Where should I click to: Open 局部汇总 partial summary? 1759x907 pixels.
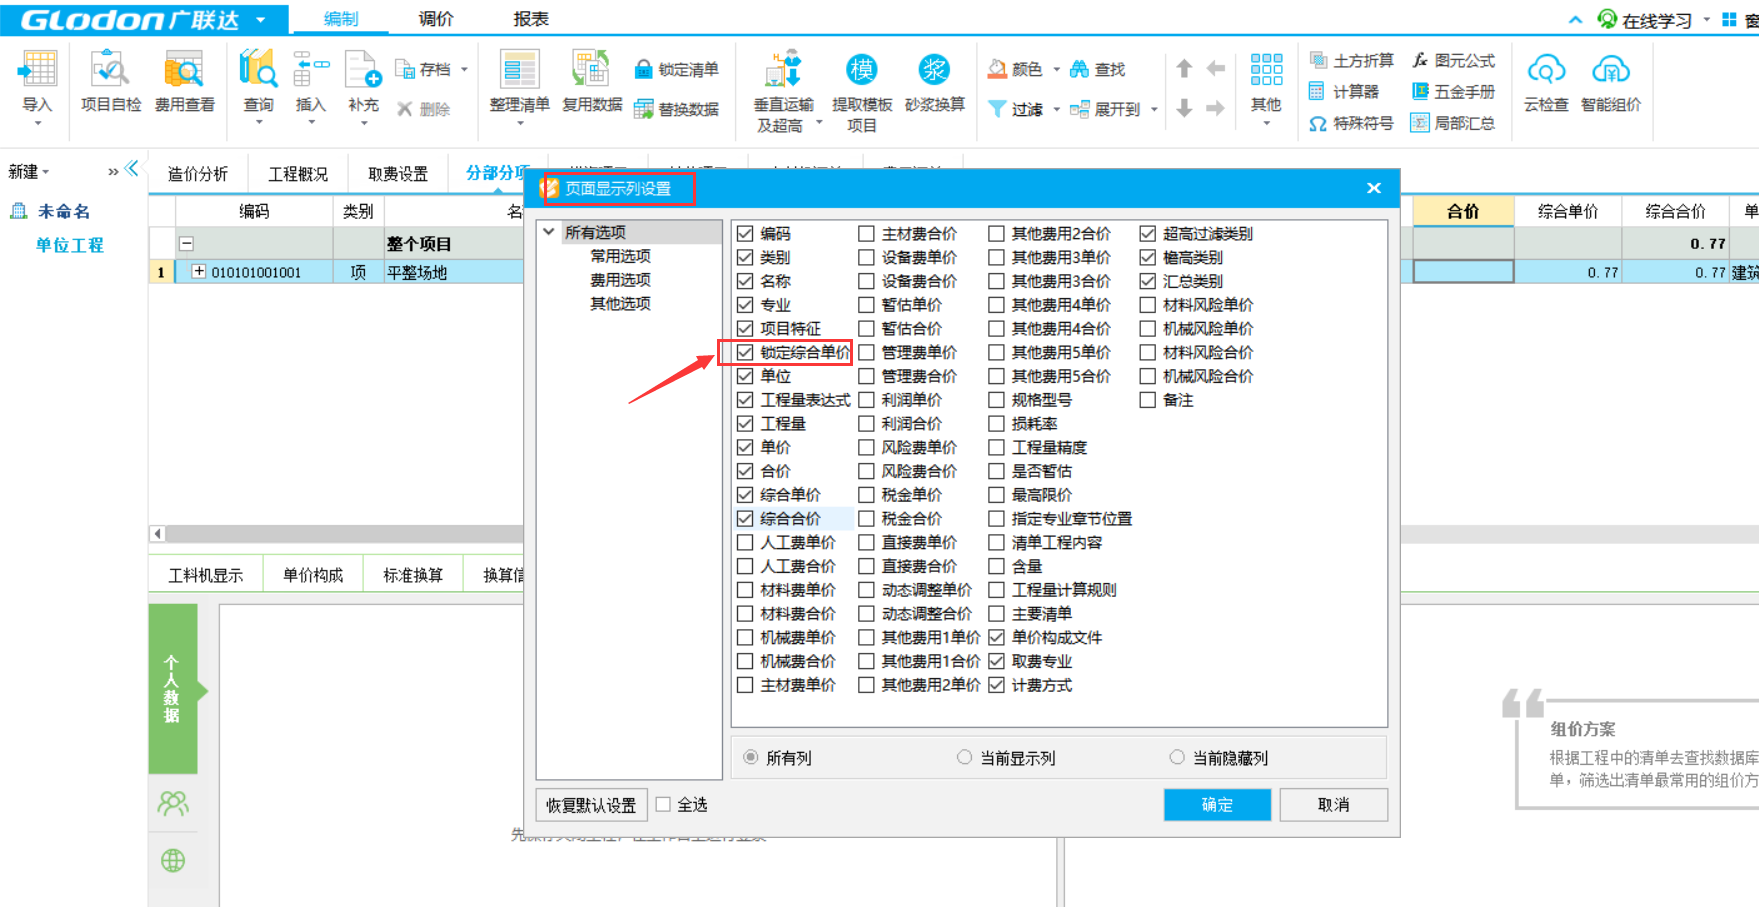coord(1453,123)
